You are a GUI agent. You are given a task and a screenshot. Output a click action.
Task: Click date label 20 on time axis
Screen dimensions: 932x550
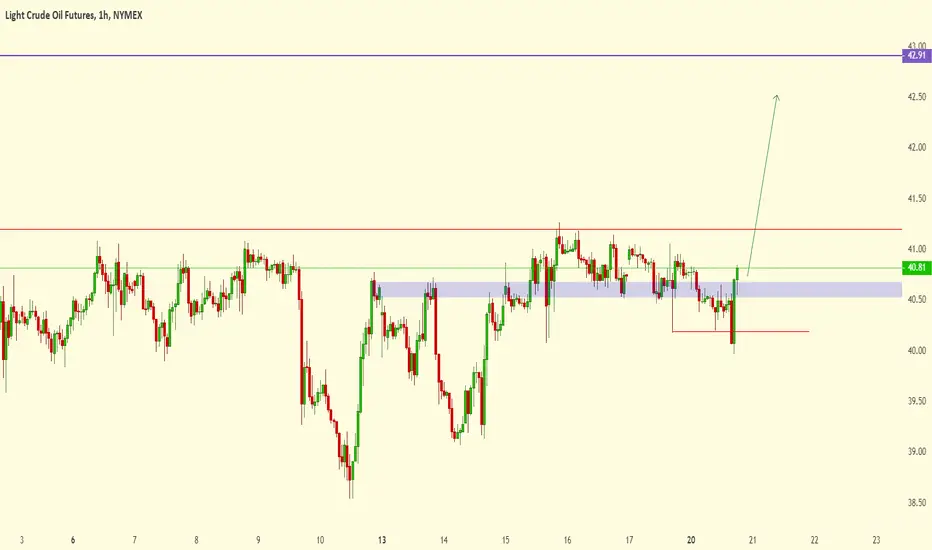click(x=691, y=540)
